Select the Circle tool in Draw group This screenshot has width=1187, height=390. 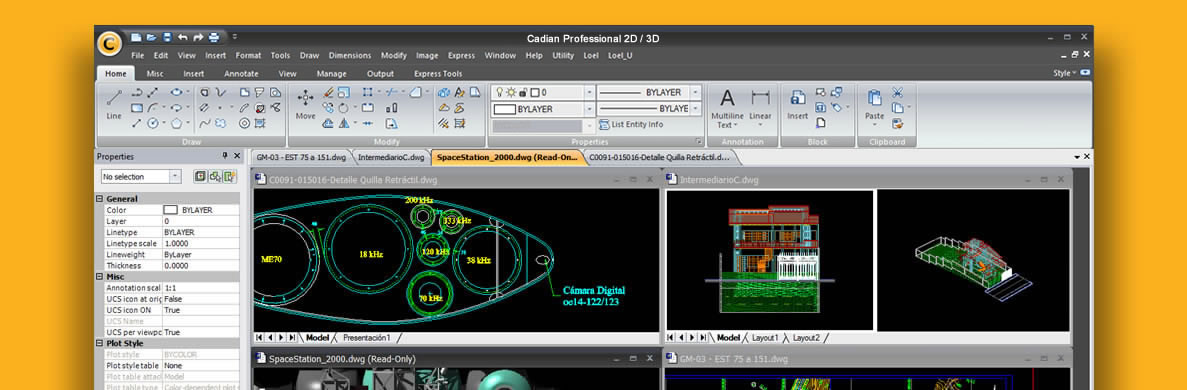[153, 123]
